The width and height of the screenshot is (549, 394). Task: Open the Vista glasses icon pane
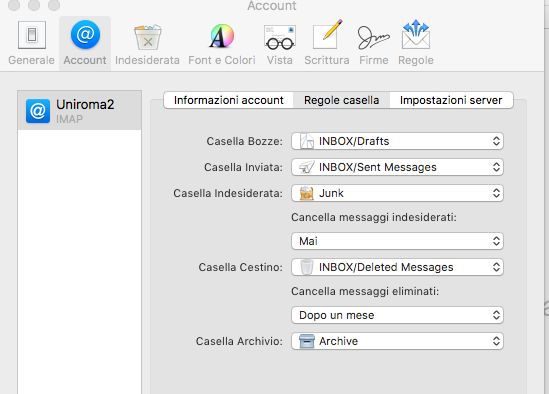tap(279, 43)
